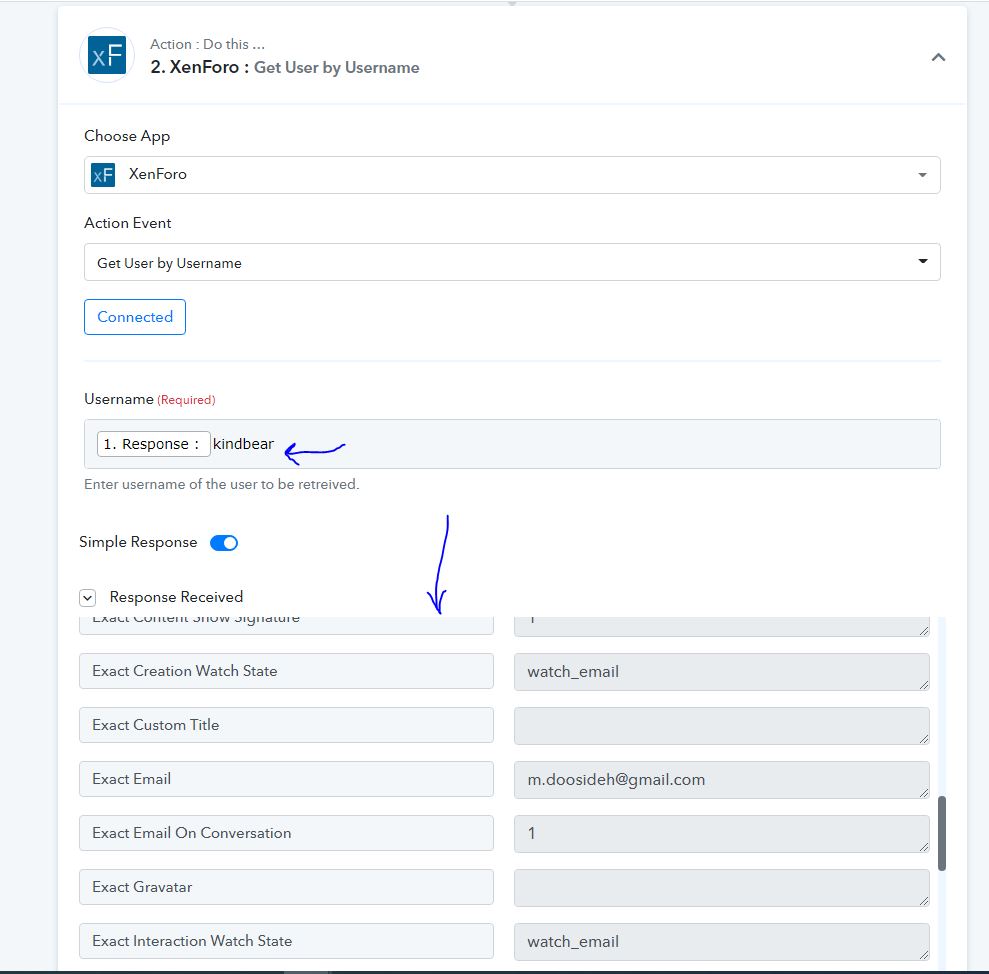Click the Exact Creation Watch State label field
Image resolution: width=989 pixels, height=974 pixels.
[286, 671]
